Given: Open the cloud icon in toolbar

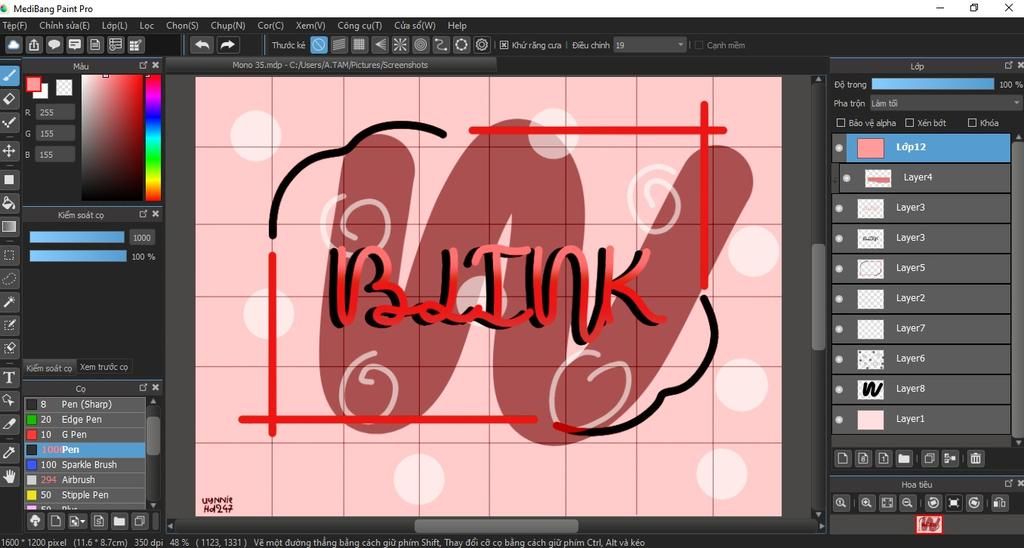Looking at the screenshot, I should pos(13,44).
